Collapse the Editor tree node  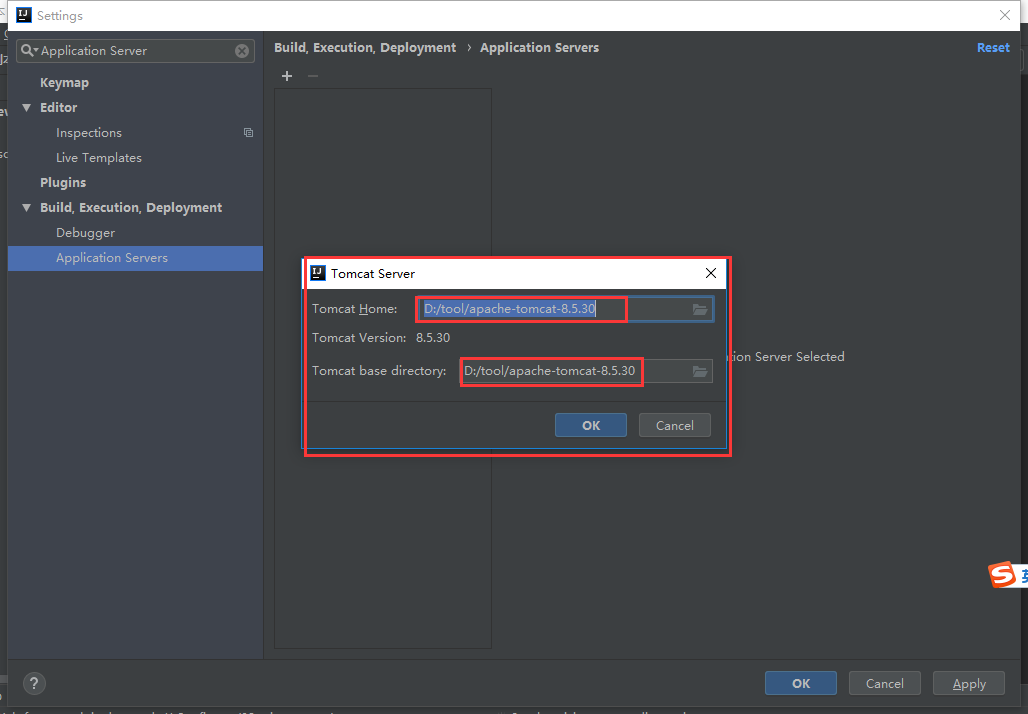pos(27,108)
